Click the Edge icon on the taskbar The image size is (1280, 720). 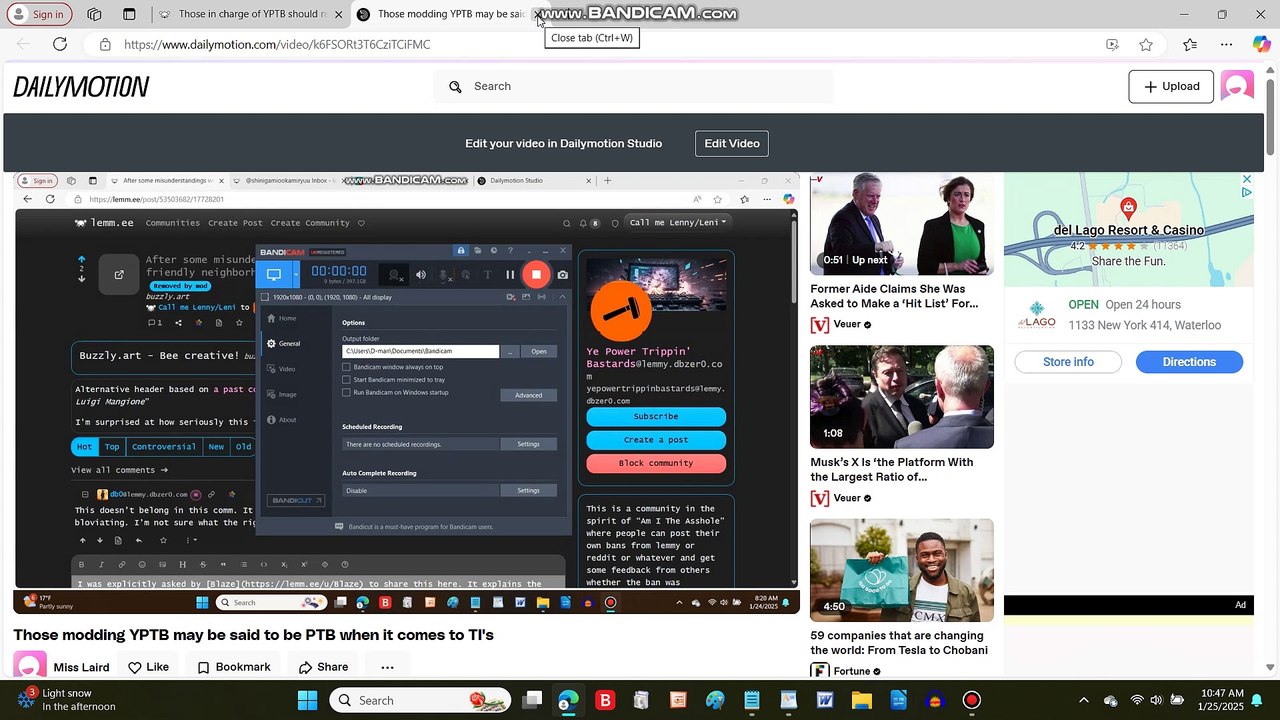(x=568, y=700)
